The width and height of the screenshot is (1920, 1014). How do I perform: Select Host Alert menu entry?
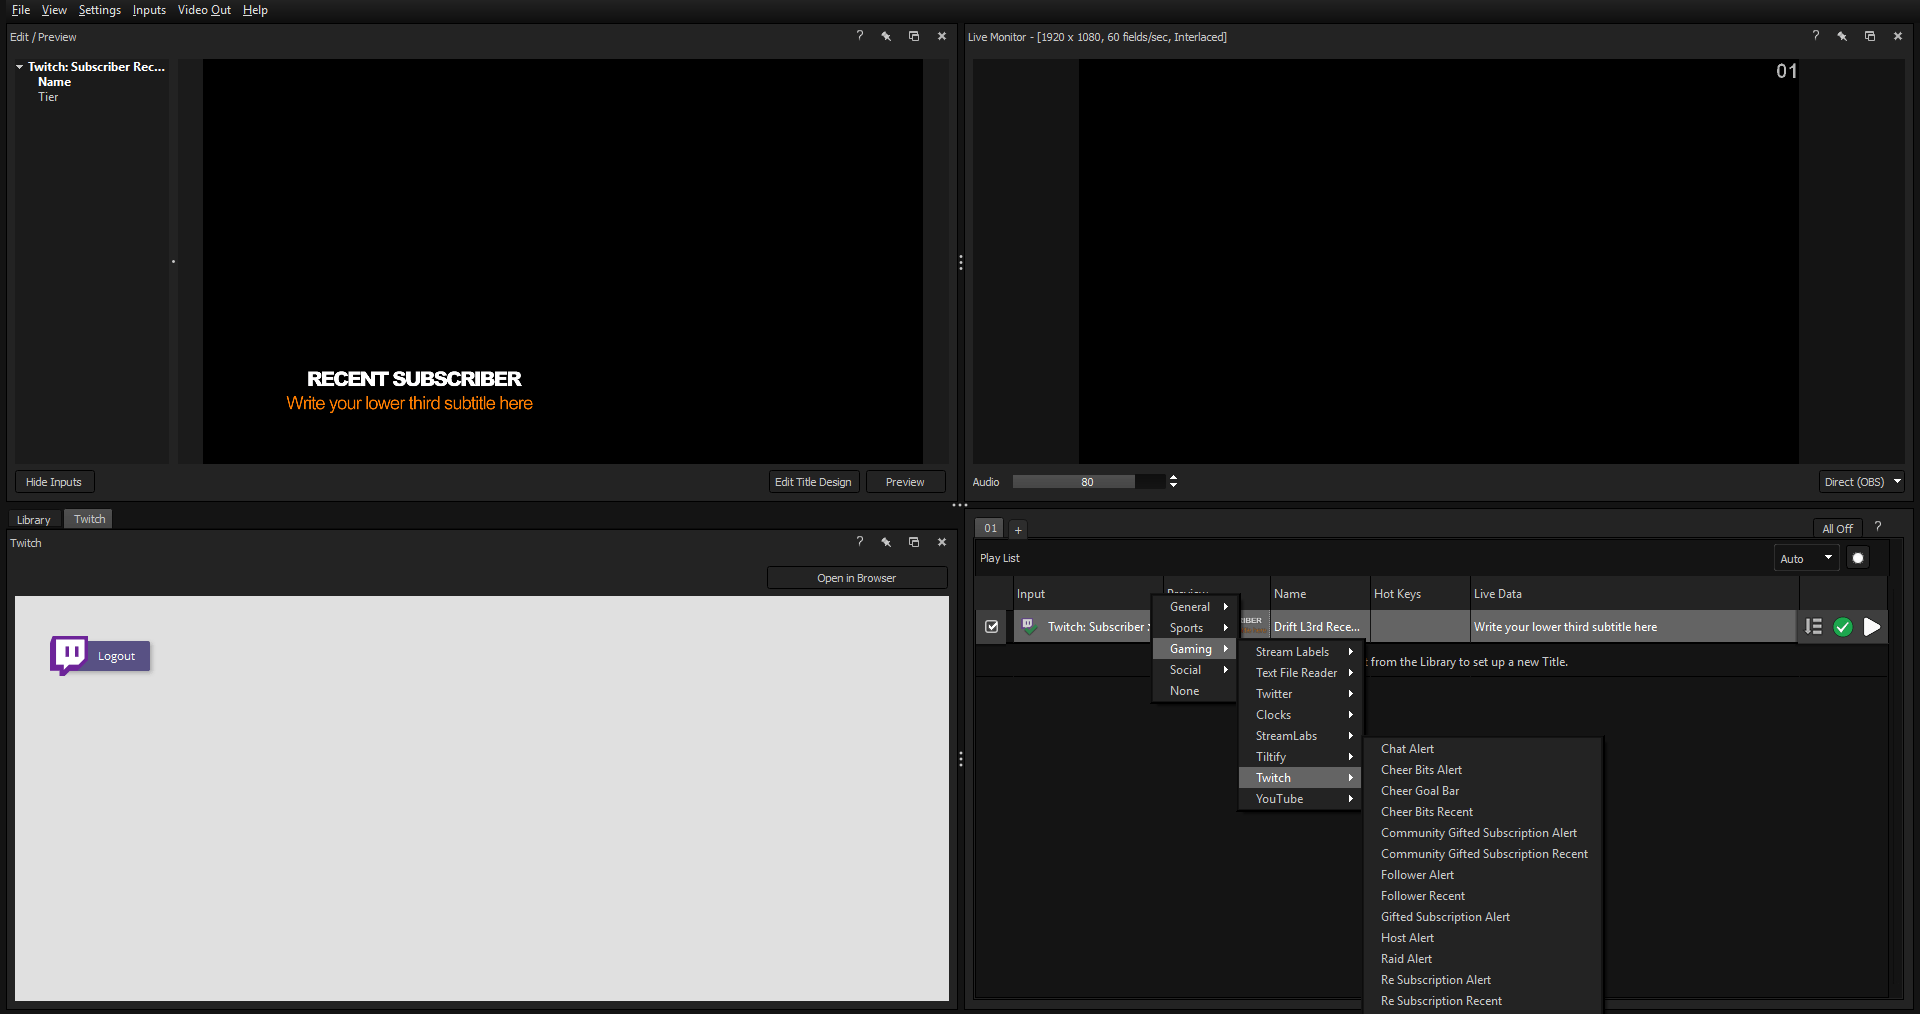tap(1483, 938)
